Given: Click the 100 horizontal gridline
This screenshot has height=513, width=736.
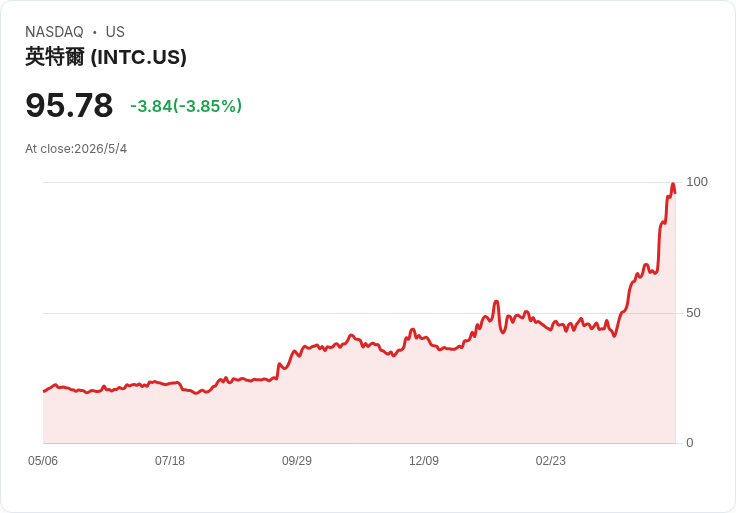Looking at the screenshot, I should tap(359, 182).
